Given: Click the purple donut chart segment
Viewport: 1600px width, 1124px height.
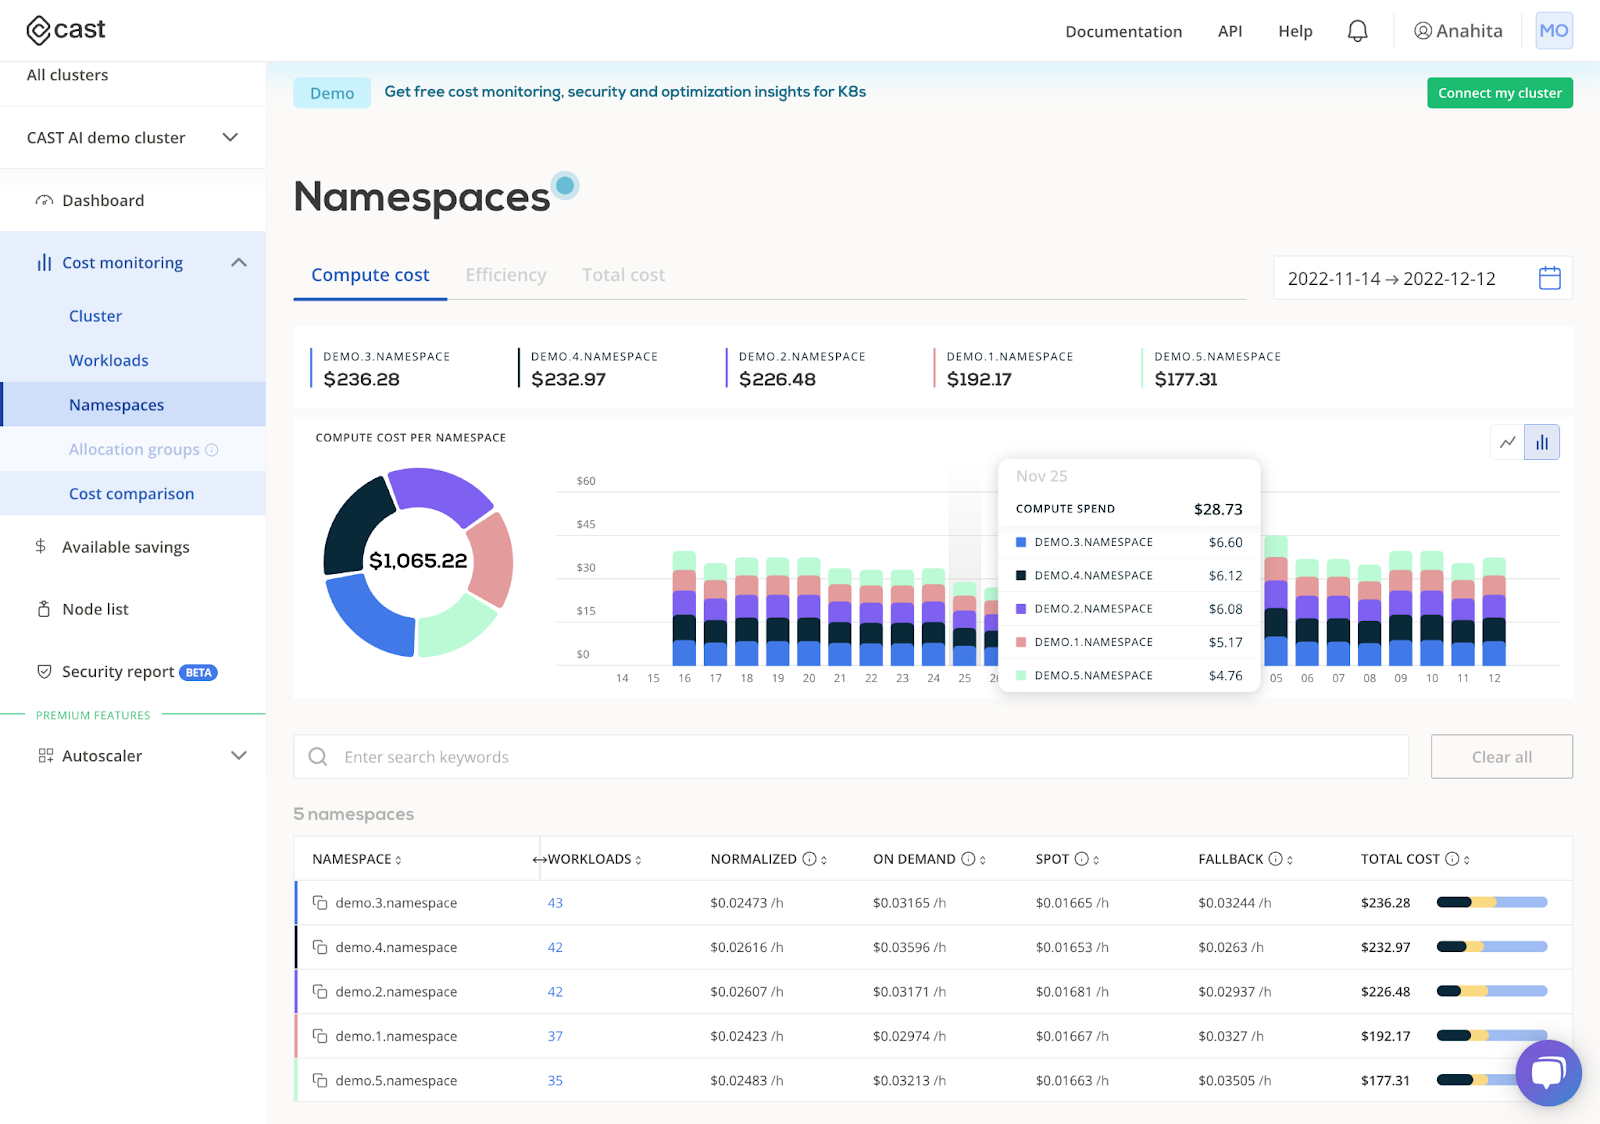Looking at the screenshot, I should 440,490.
